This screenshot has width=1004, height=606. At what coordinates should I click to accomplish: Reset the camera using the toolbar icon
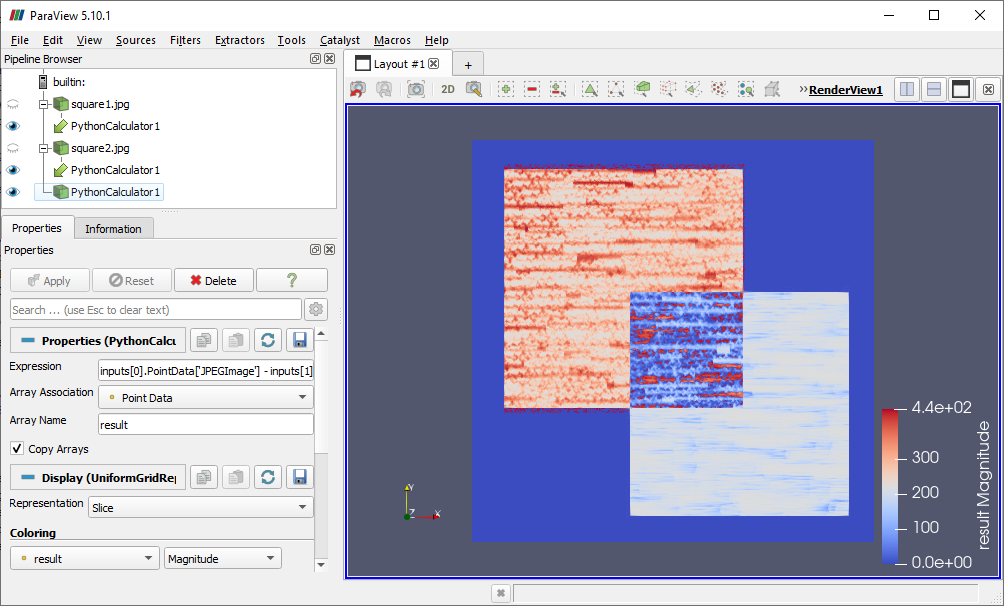357,89
